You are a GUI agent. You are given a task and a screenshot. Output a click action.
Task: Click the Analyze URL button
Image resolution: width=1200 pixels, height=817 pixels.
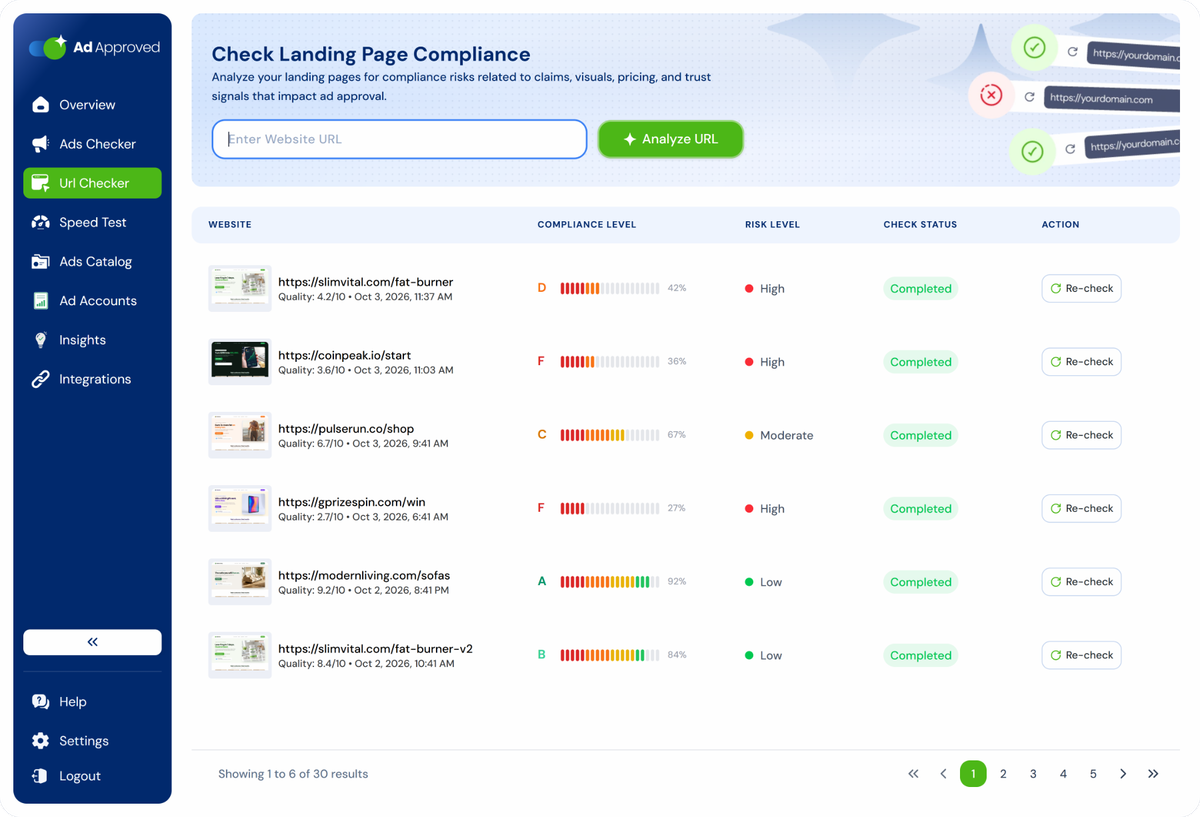pyautogui.click(x=671, y=139)
